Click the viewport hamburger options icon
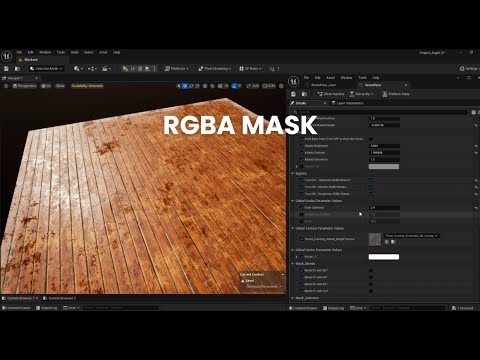 pos(6,86)
